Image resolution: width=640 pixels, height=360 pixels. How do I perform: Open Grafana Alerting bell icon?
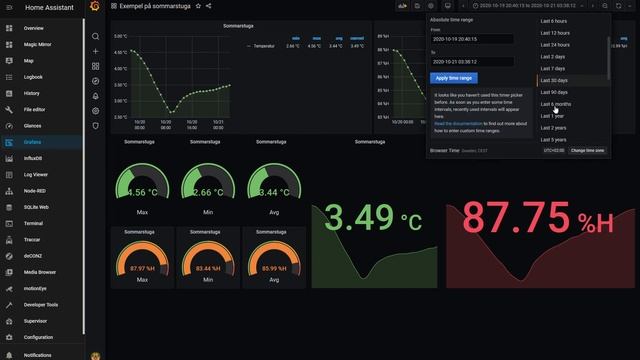96,96
